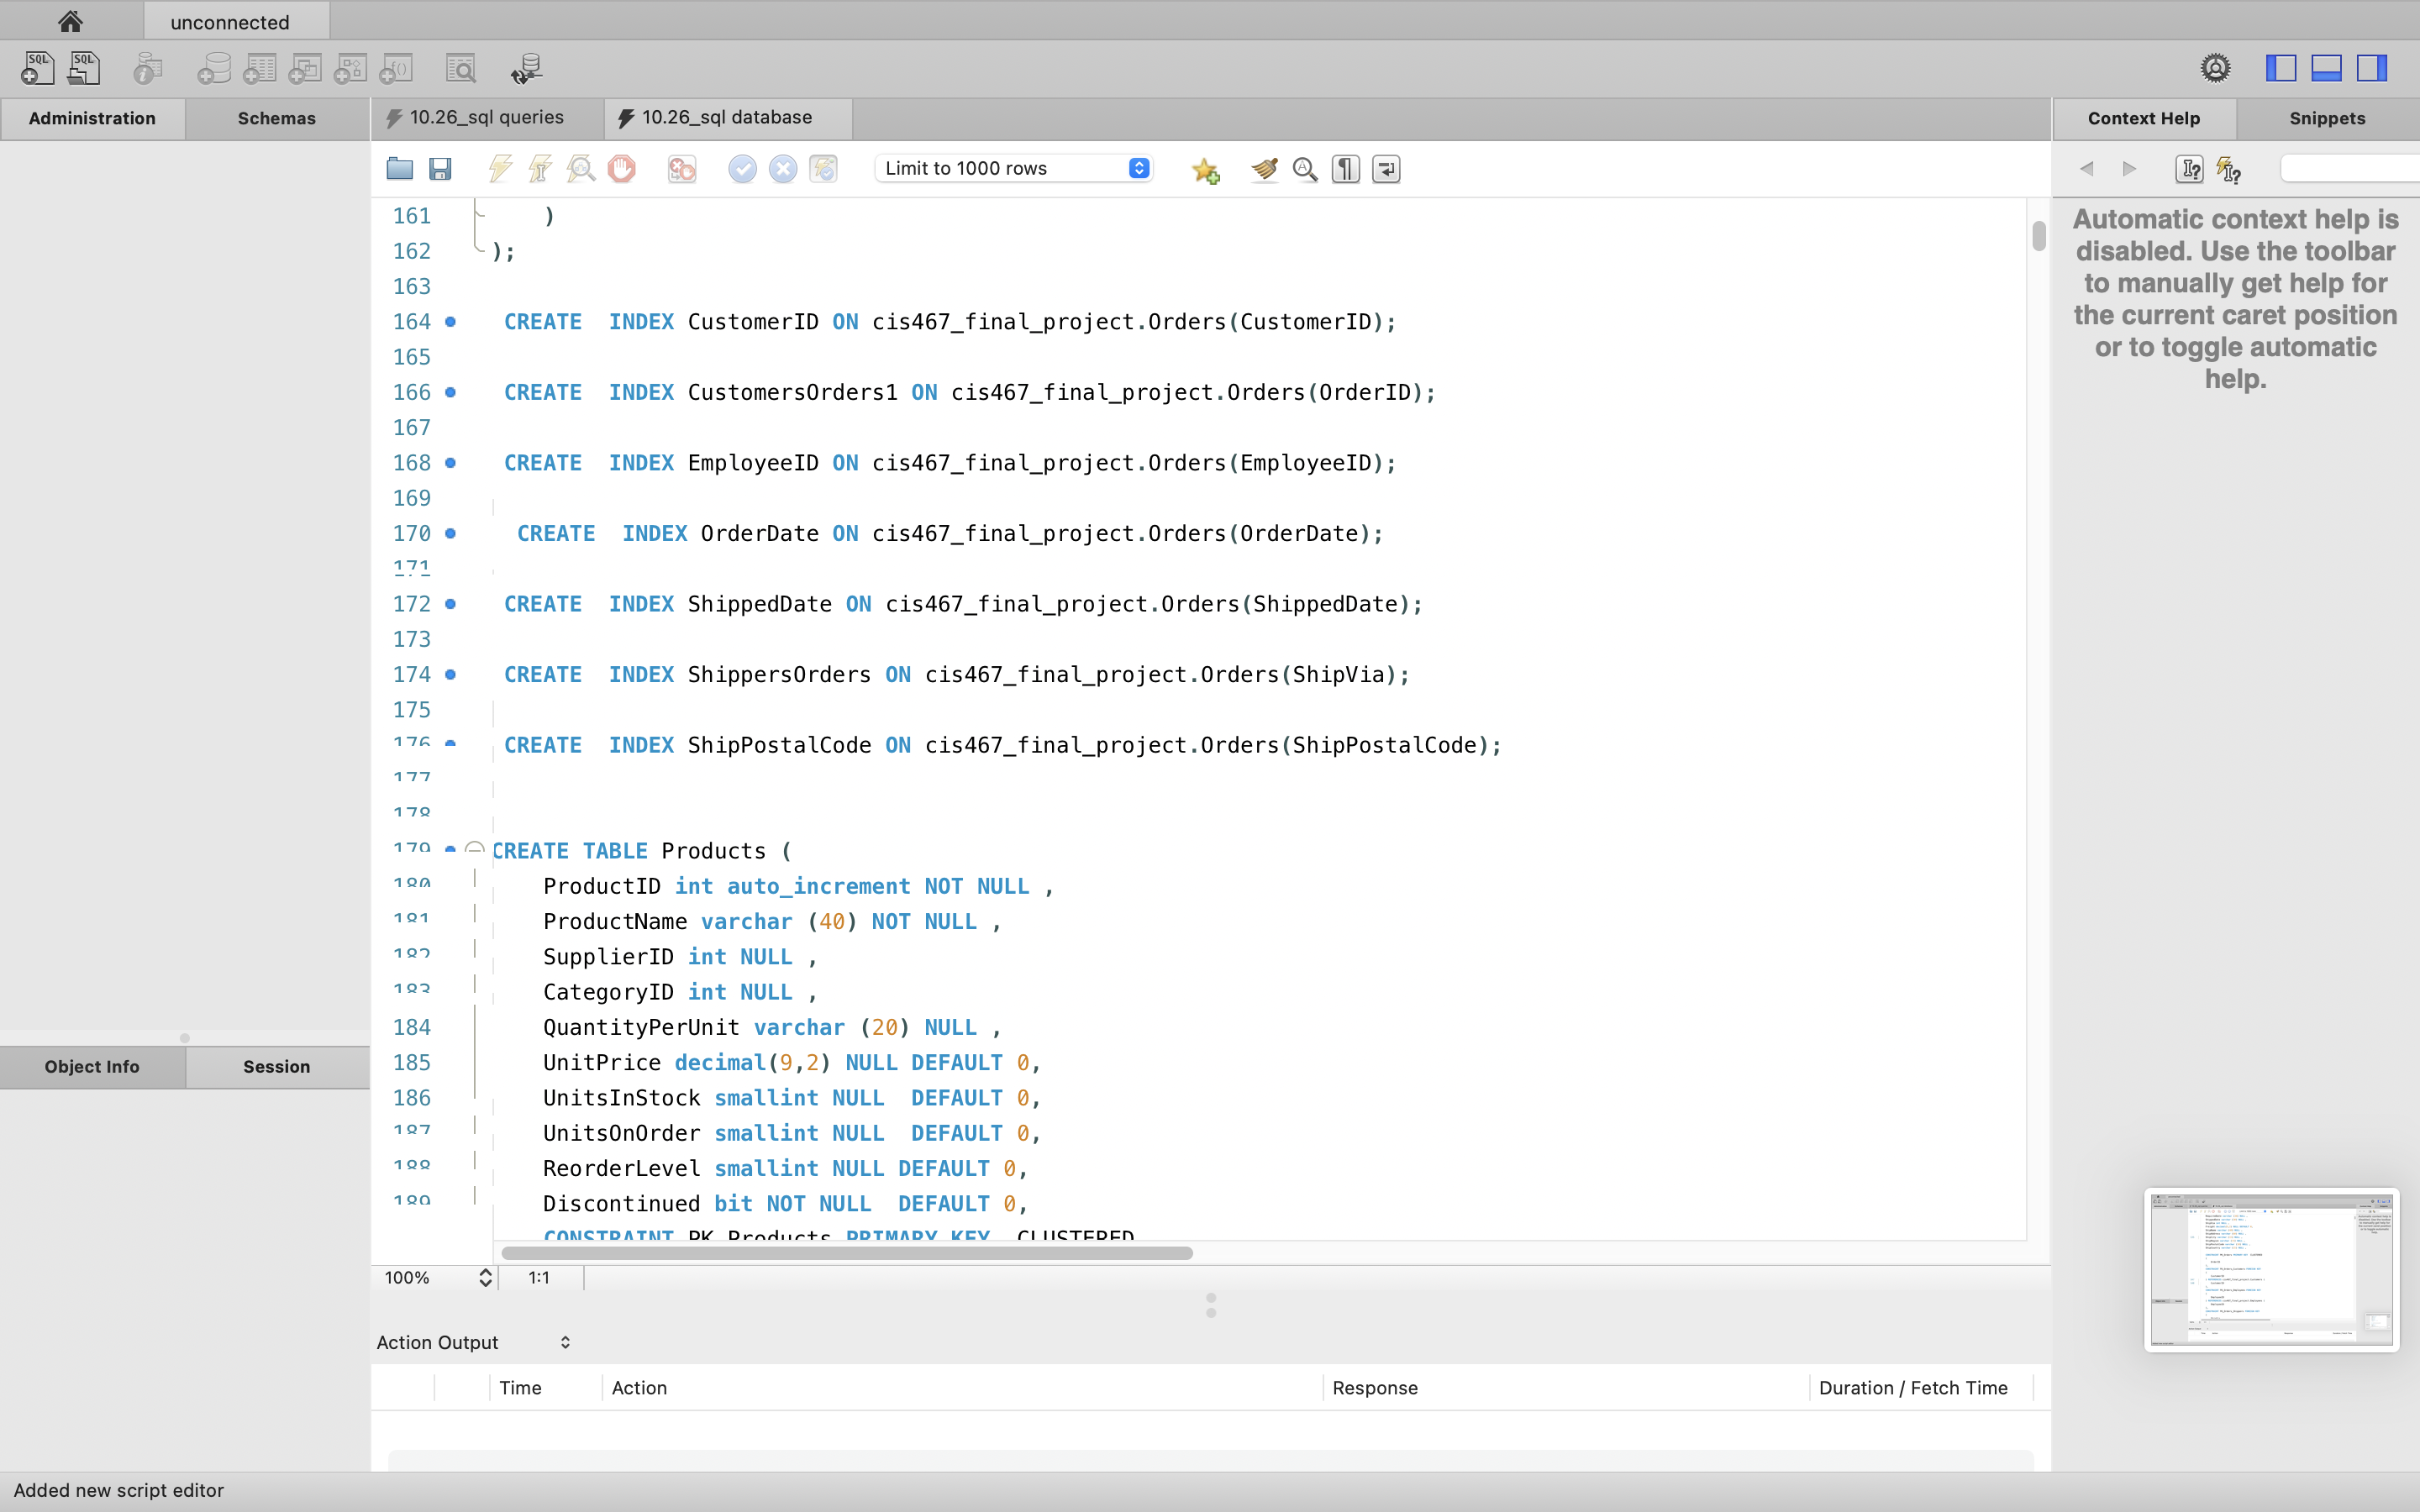Viewport: 2420px width, 1512px height.
Task: Switch to the 10.26_sql database tab
Action: click(x=725, y=117)
